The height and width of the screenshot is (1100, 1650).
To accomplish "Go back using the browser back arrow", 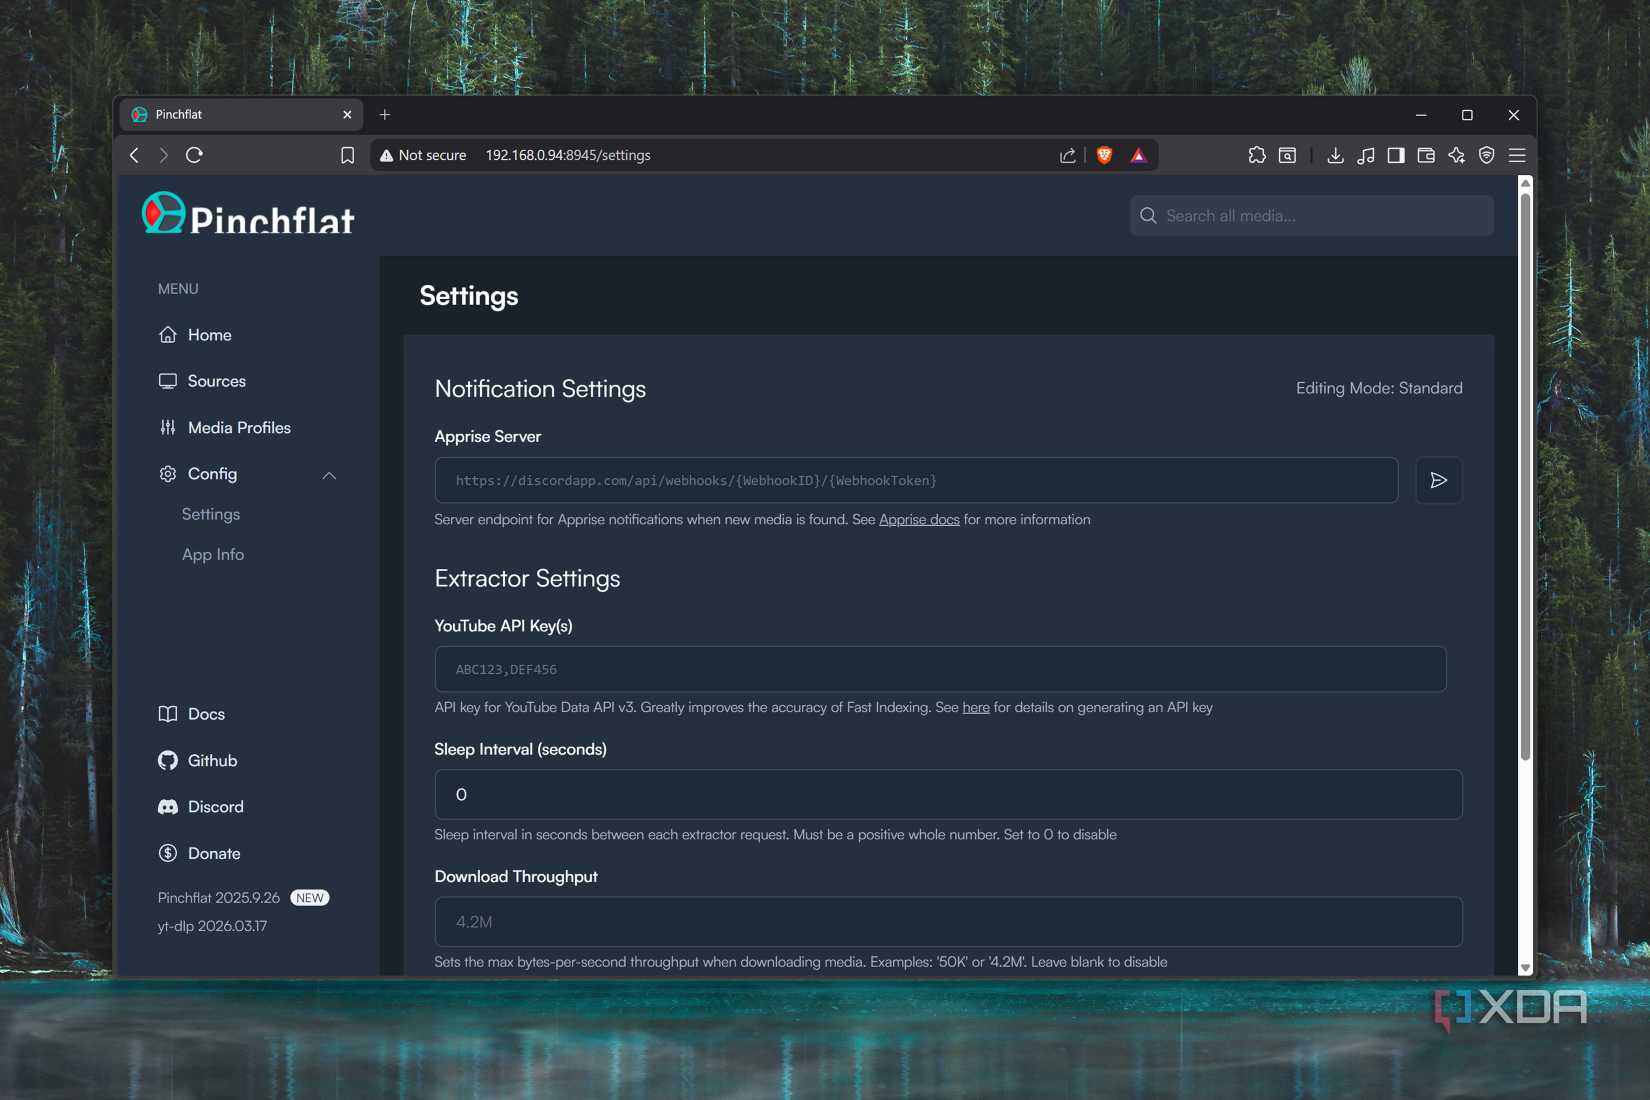I will 134,155.
